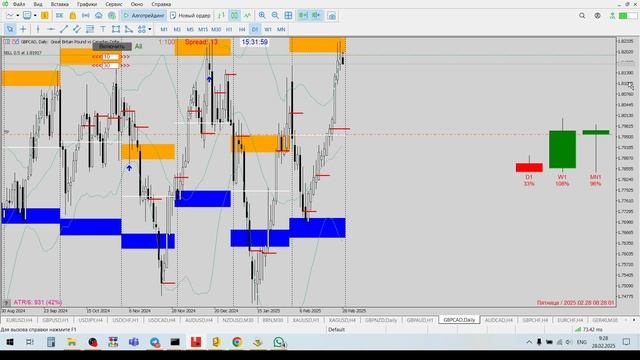Switch timeframe to MN
Screen dimensions: 640x360
tap(281, 29)
